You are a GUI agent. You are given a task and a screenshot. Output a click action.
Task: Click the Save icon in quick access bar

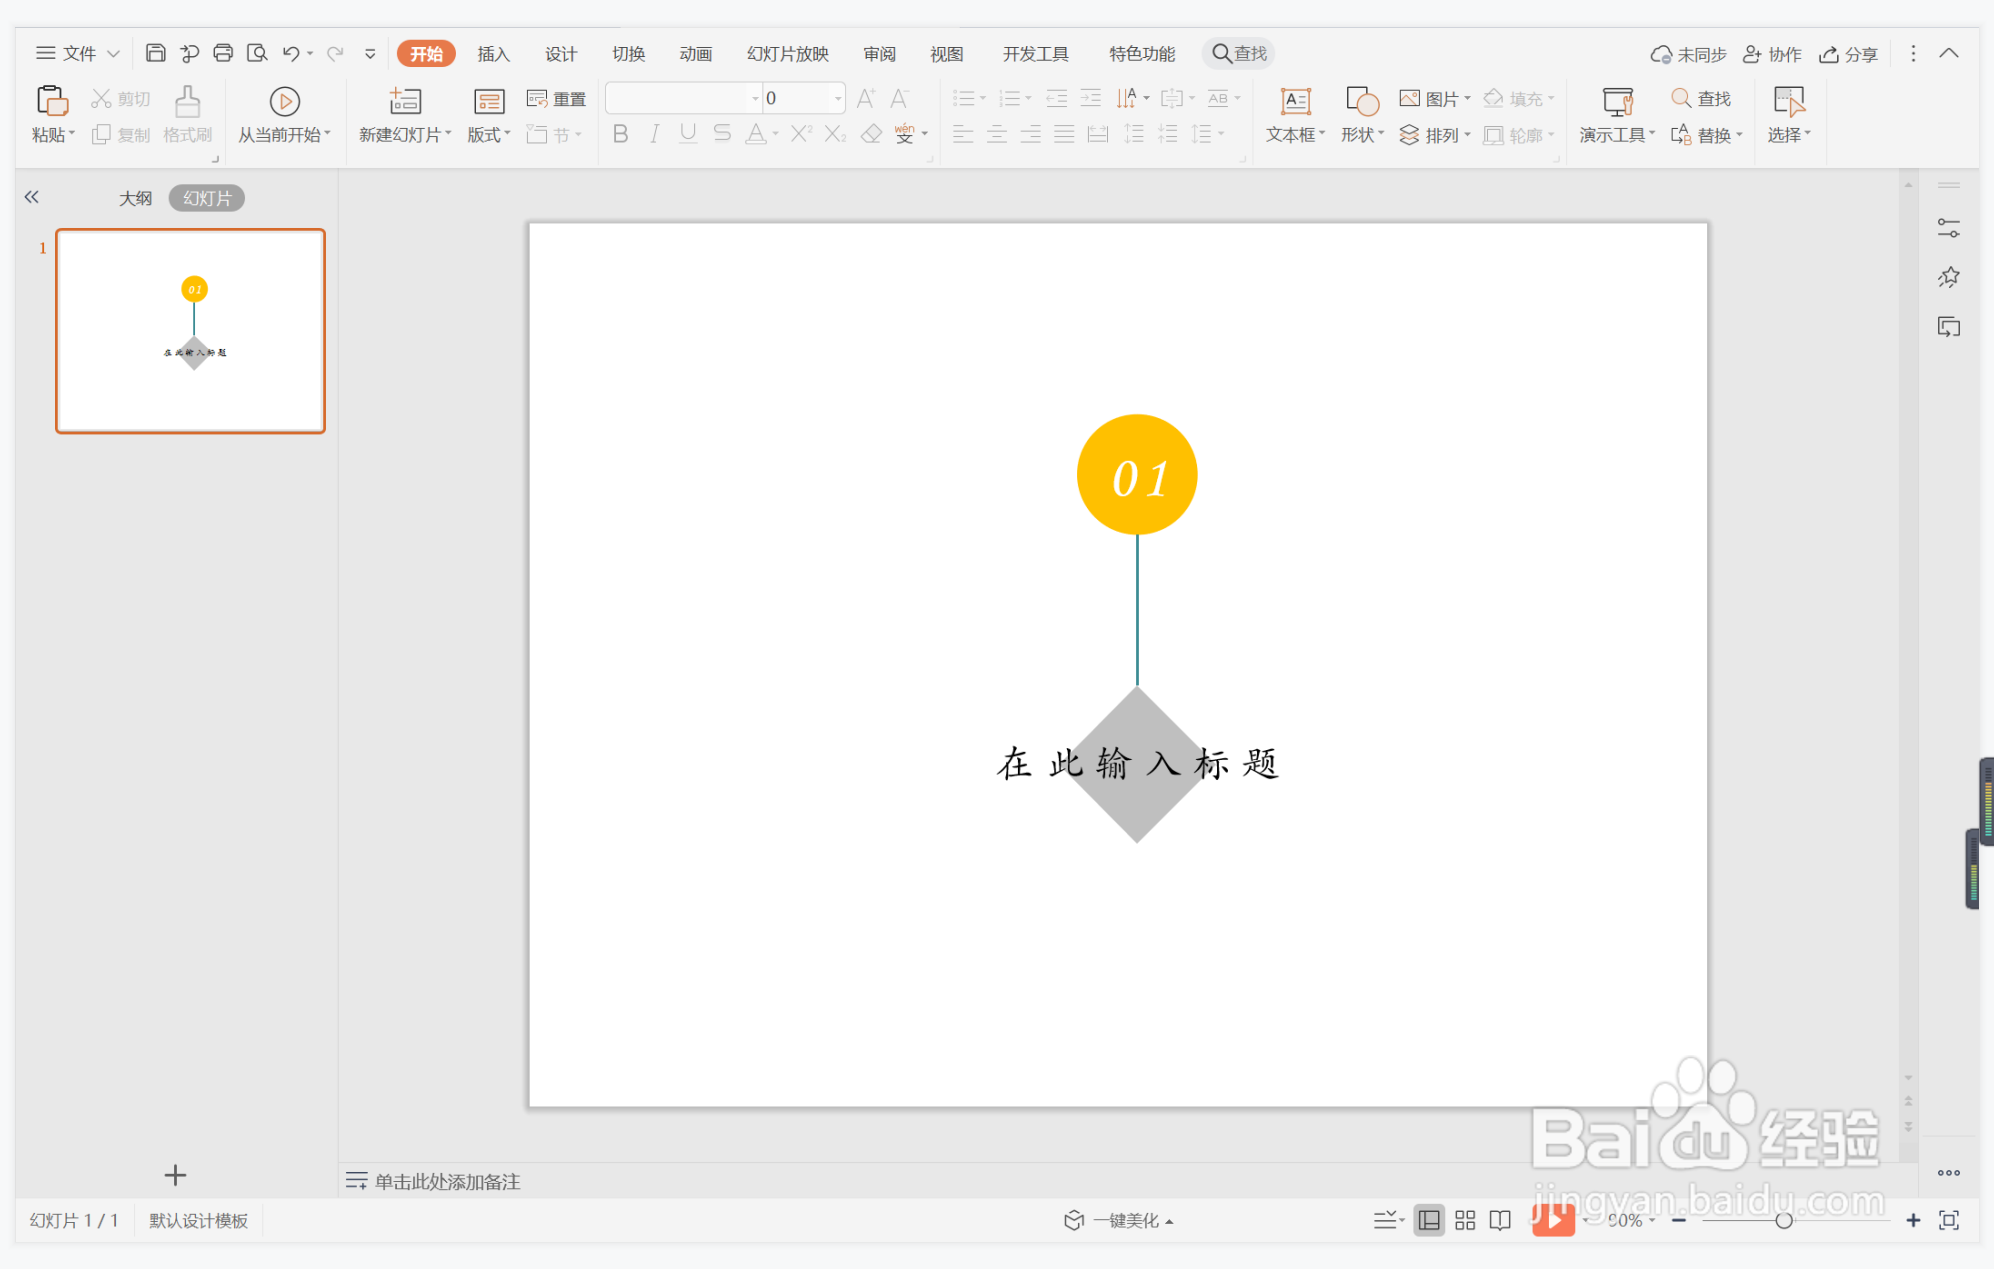coord(155,53)
